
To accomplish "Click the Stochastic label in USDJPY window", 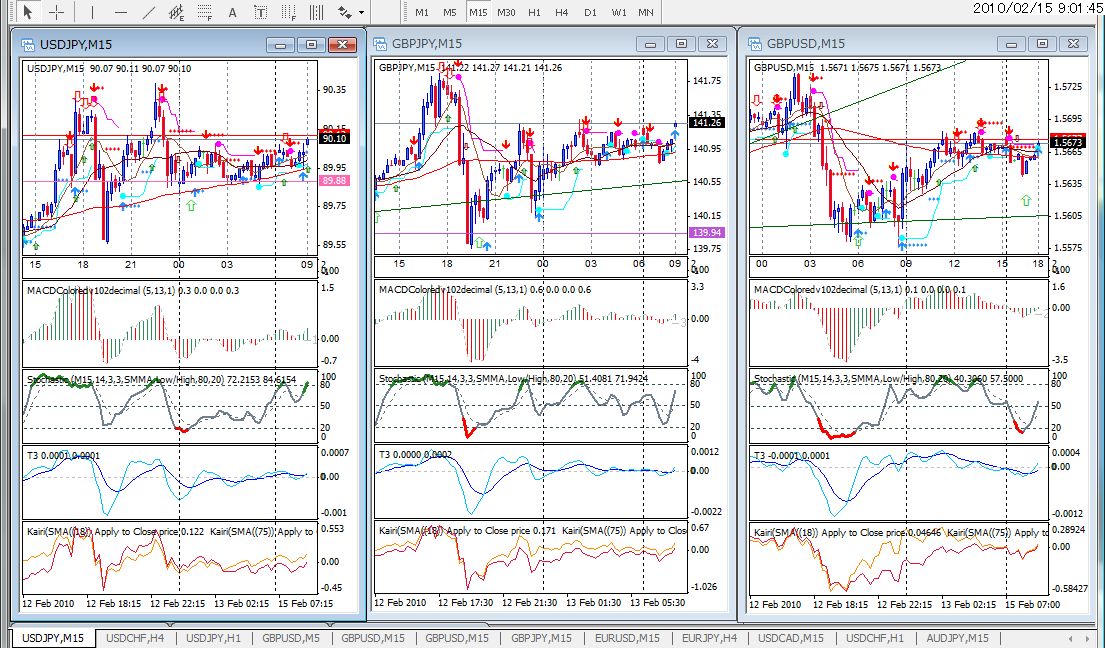I will [x=161, y=380].
